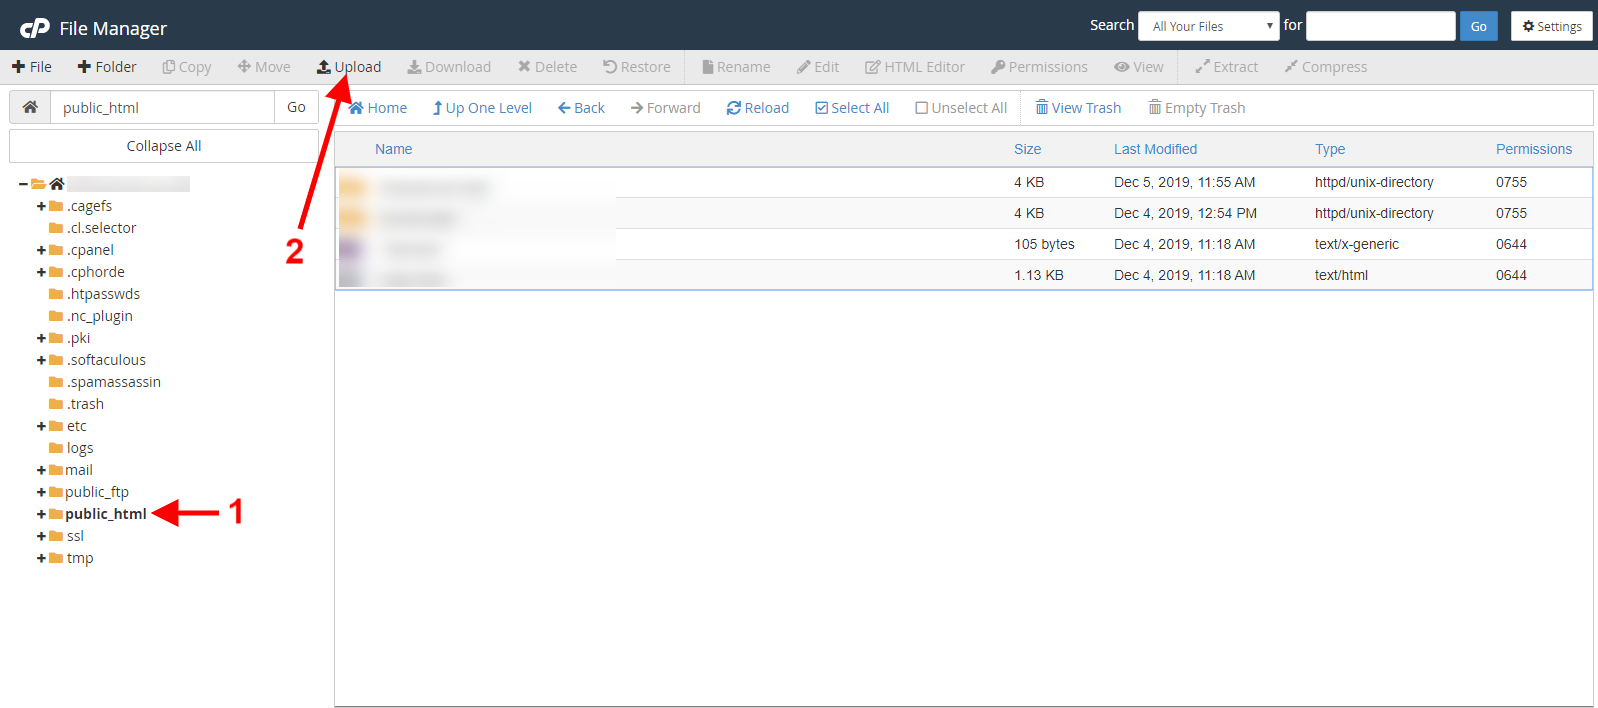
Task: Create a new file with File button
Action: coord(32,67)
